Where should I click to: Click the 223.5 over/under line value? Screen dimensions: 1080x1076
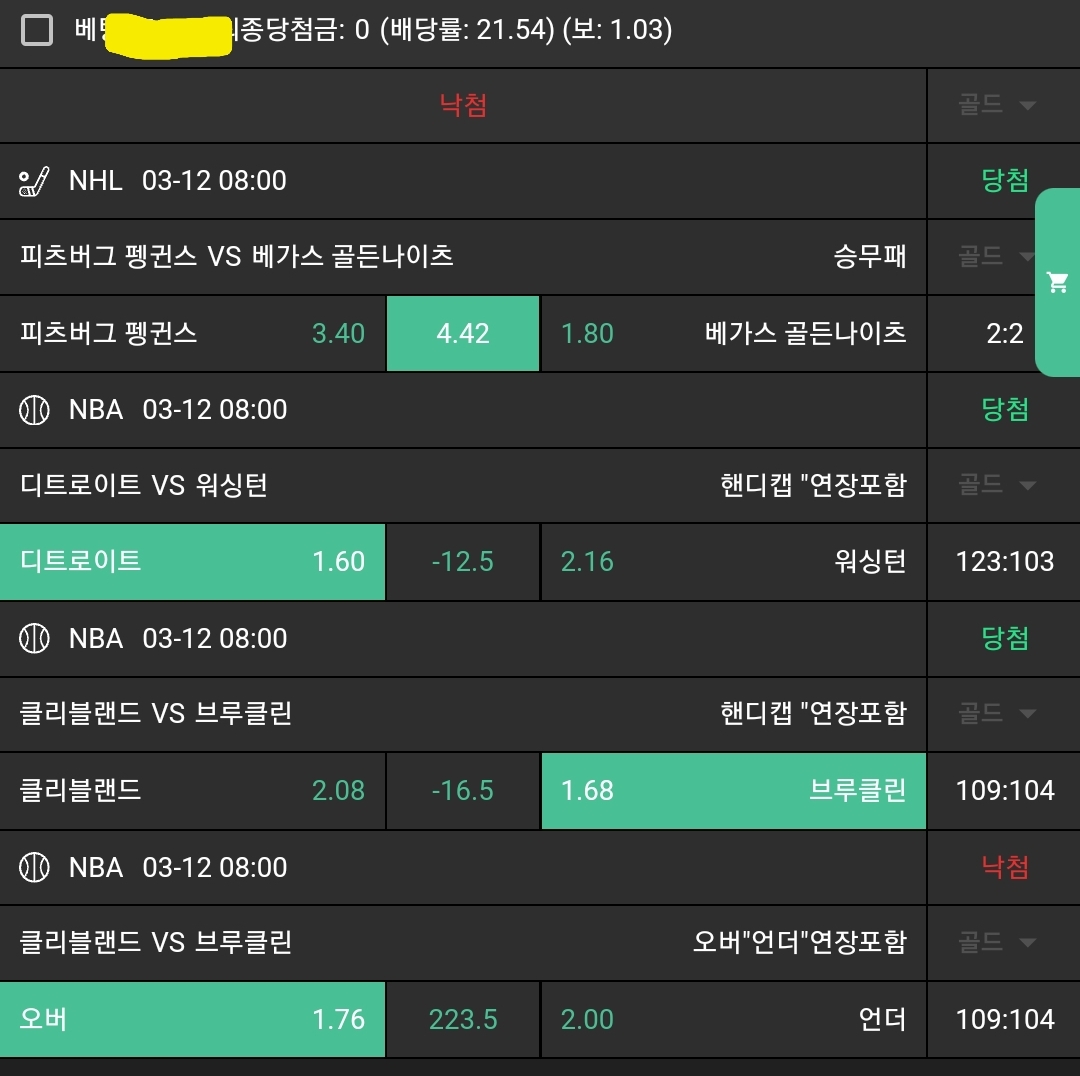point(463,1020)
